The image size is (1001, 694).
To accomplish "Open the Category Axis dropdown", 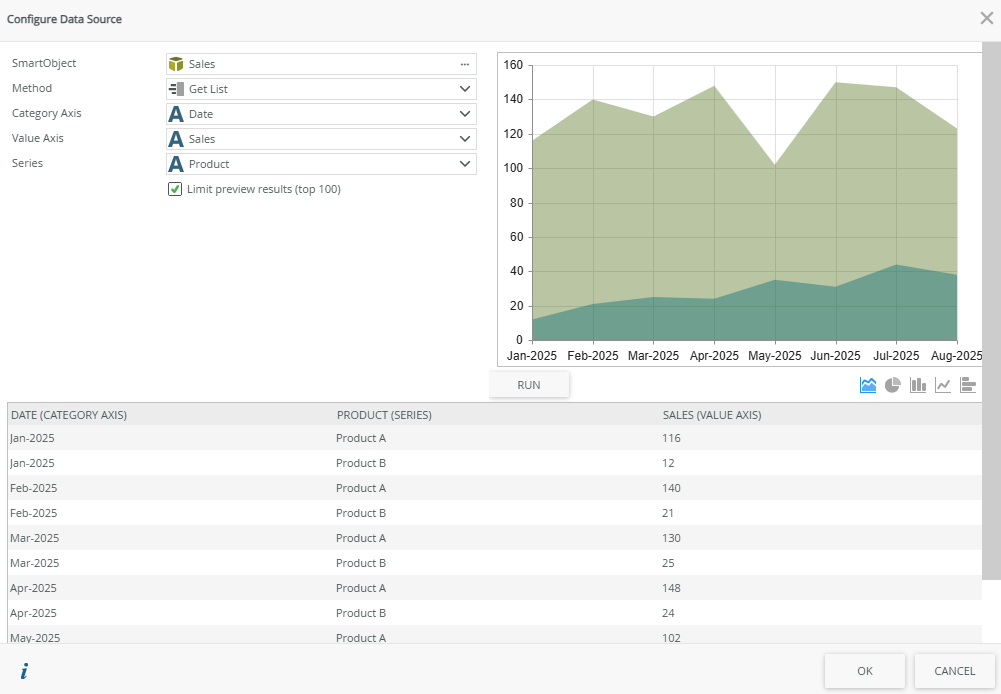I will point(464,114).
